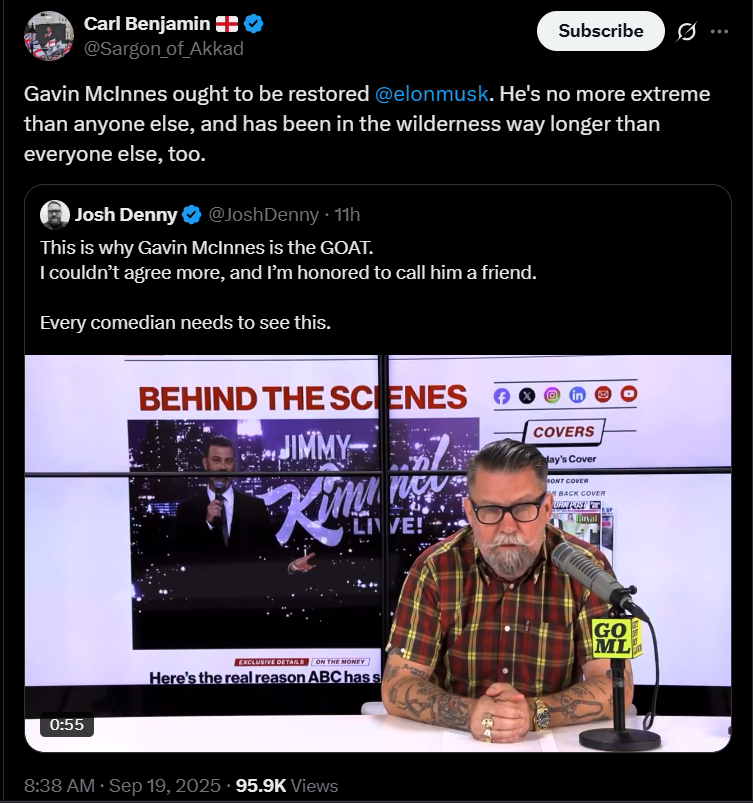
Task: Click Josh Denny's verified badge
Action: pyautogui.click(x=192, y=214)
